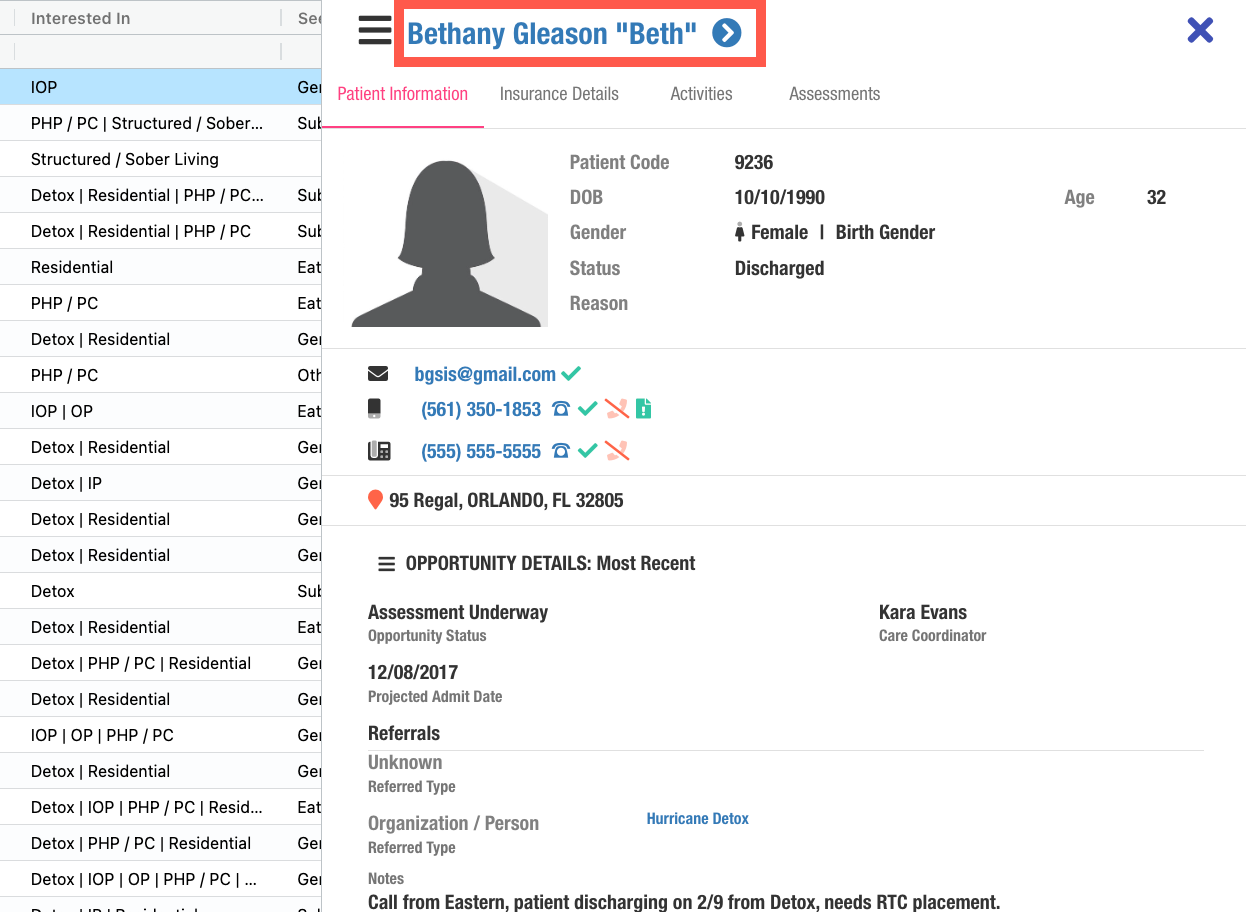
Task: Go to the Assessments tab
Action: coord(834,94)
